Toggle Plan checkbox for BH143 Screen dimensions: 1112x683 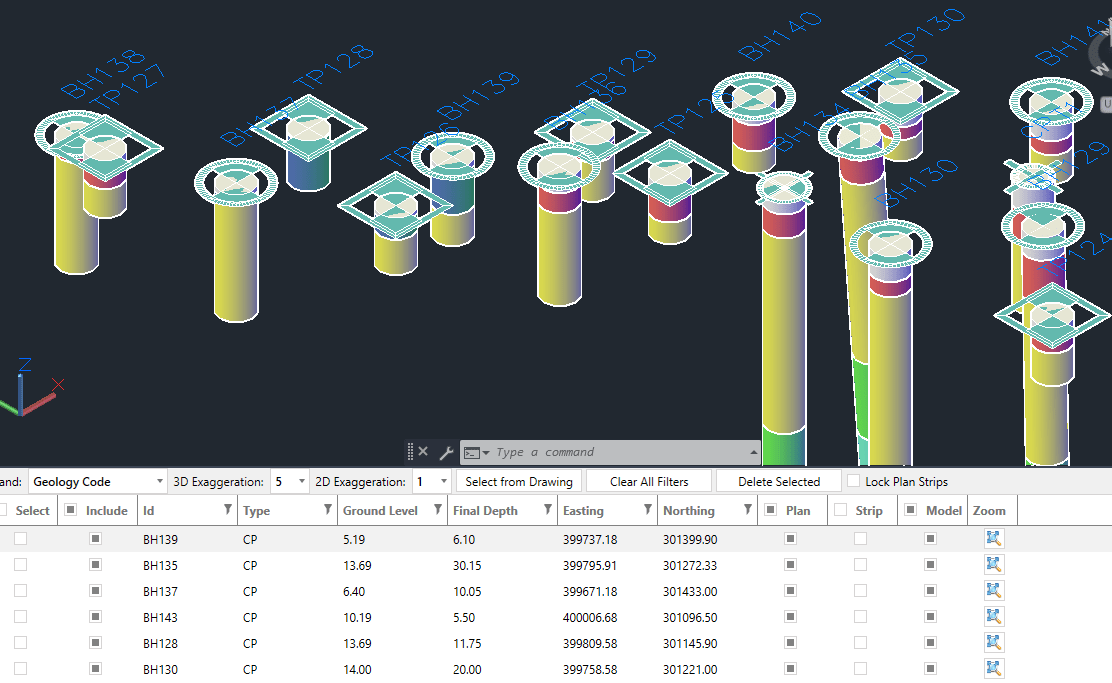[x=790, y=616]
